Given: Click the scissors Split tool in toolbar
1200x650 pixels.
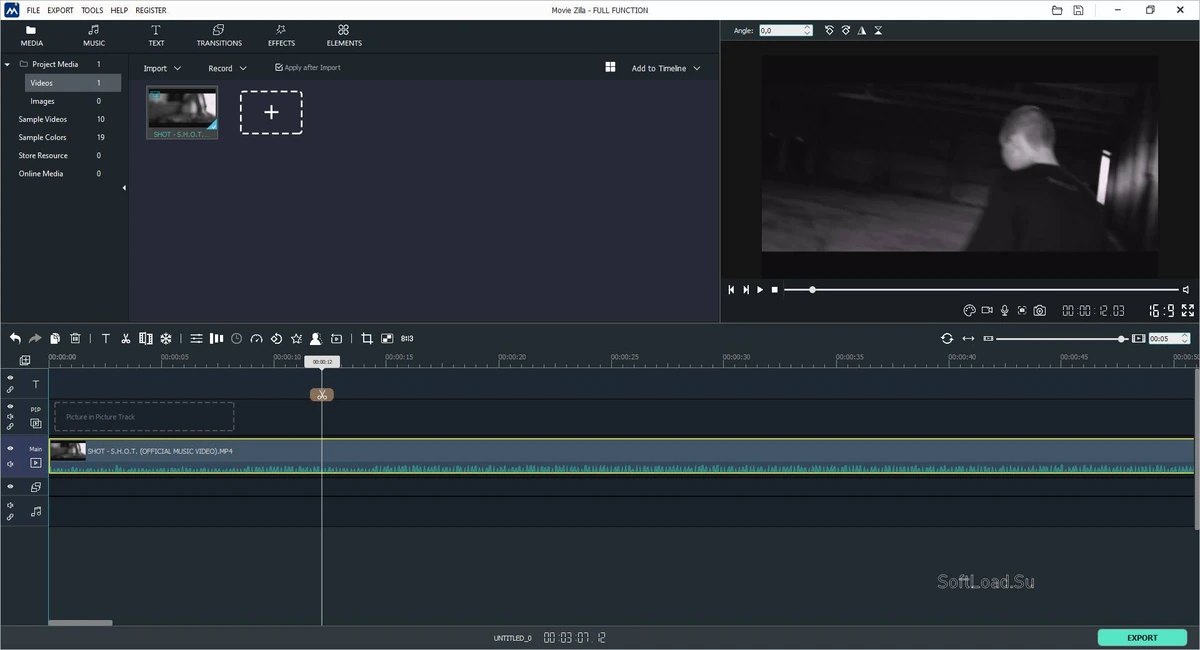Looking at the screenshot, I should [126, 338].
